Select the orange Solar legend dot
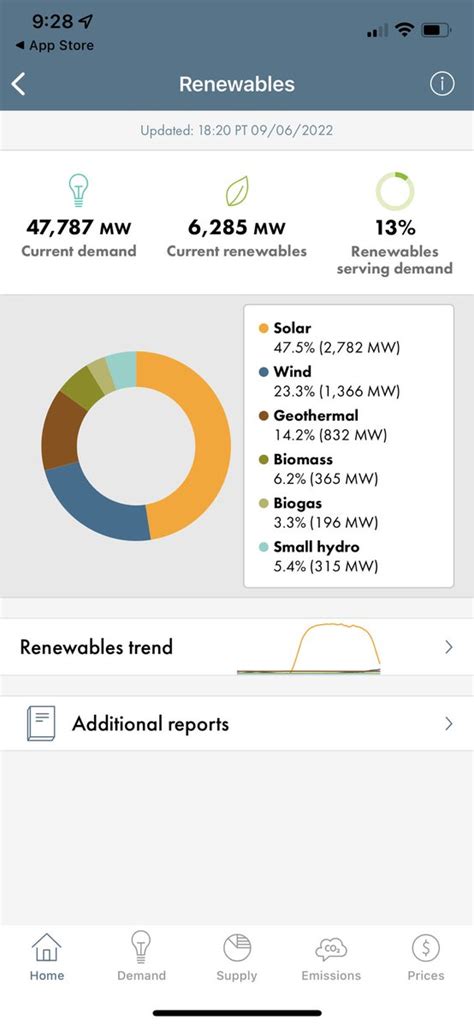474x1026 pixels. coord(264,328)
